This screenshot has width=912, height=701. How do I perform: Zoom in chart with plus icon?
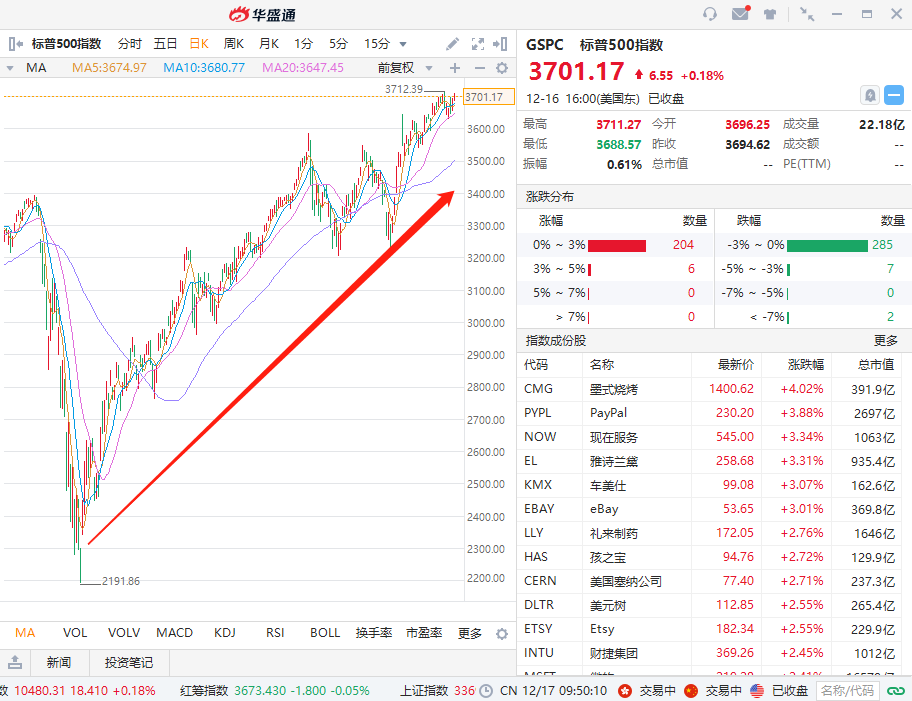[x=455, y=68]
